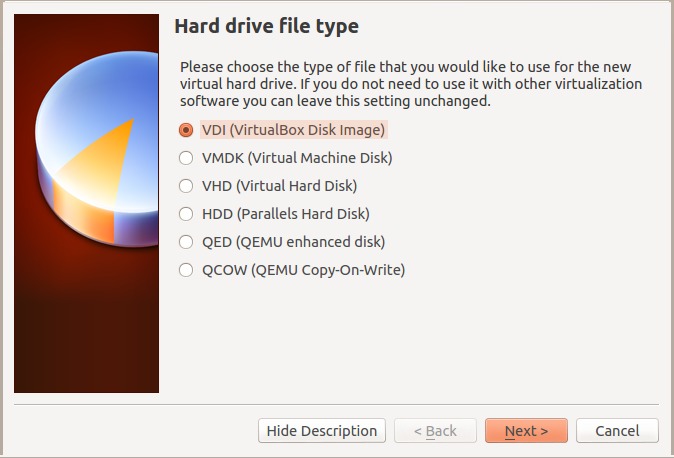Click the "Hard drive file type" heading

(x=266, y=25)
